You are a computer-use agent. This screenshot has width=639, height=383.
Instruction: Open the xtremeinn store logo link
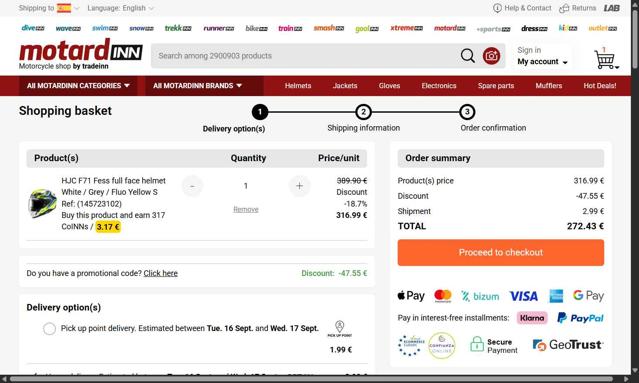pos(406,28)
